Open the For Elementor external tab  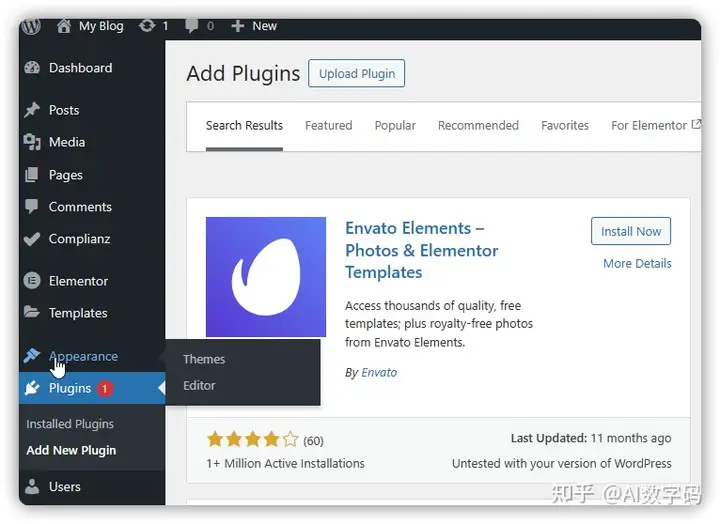656,125
